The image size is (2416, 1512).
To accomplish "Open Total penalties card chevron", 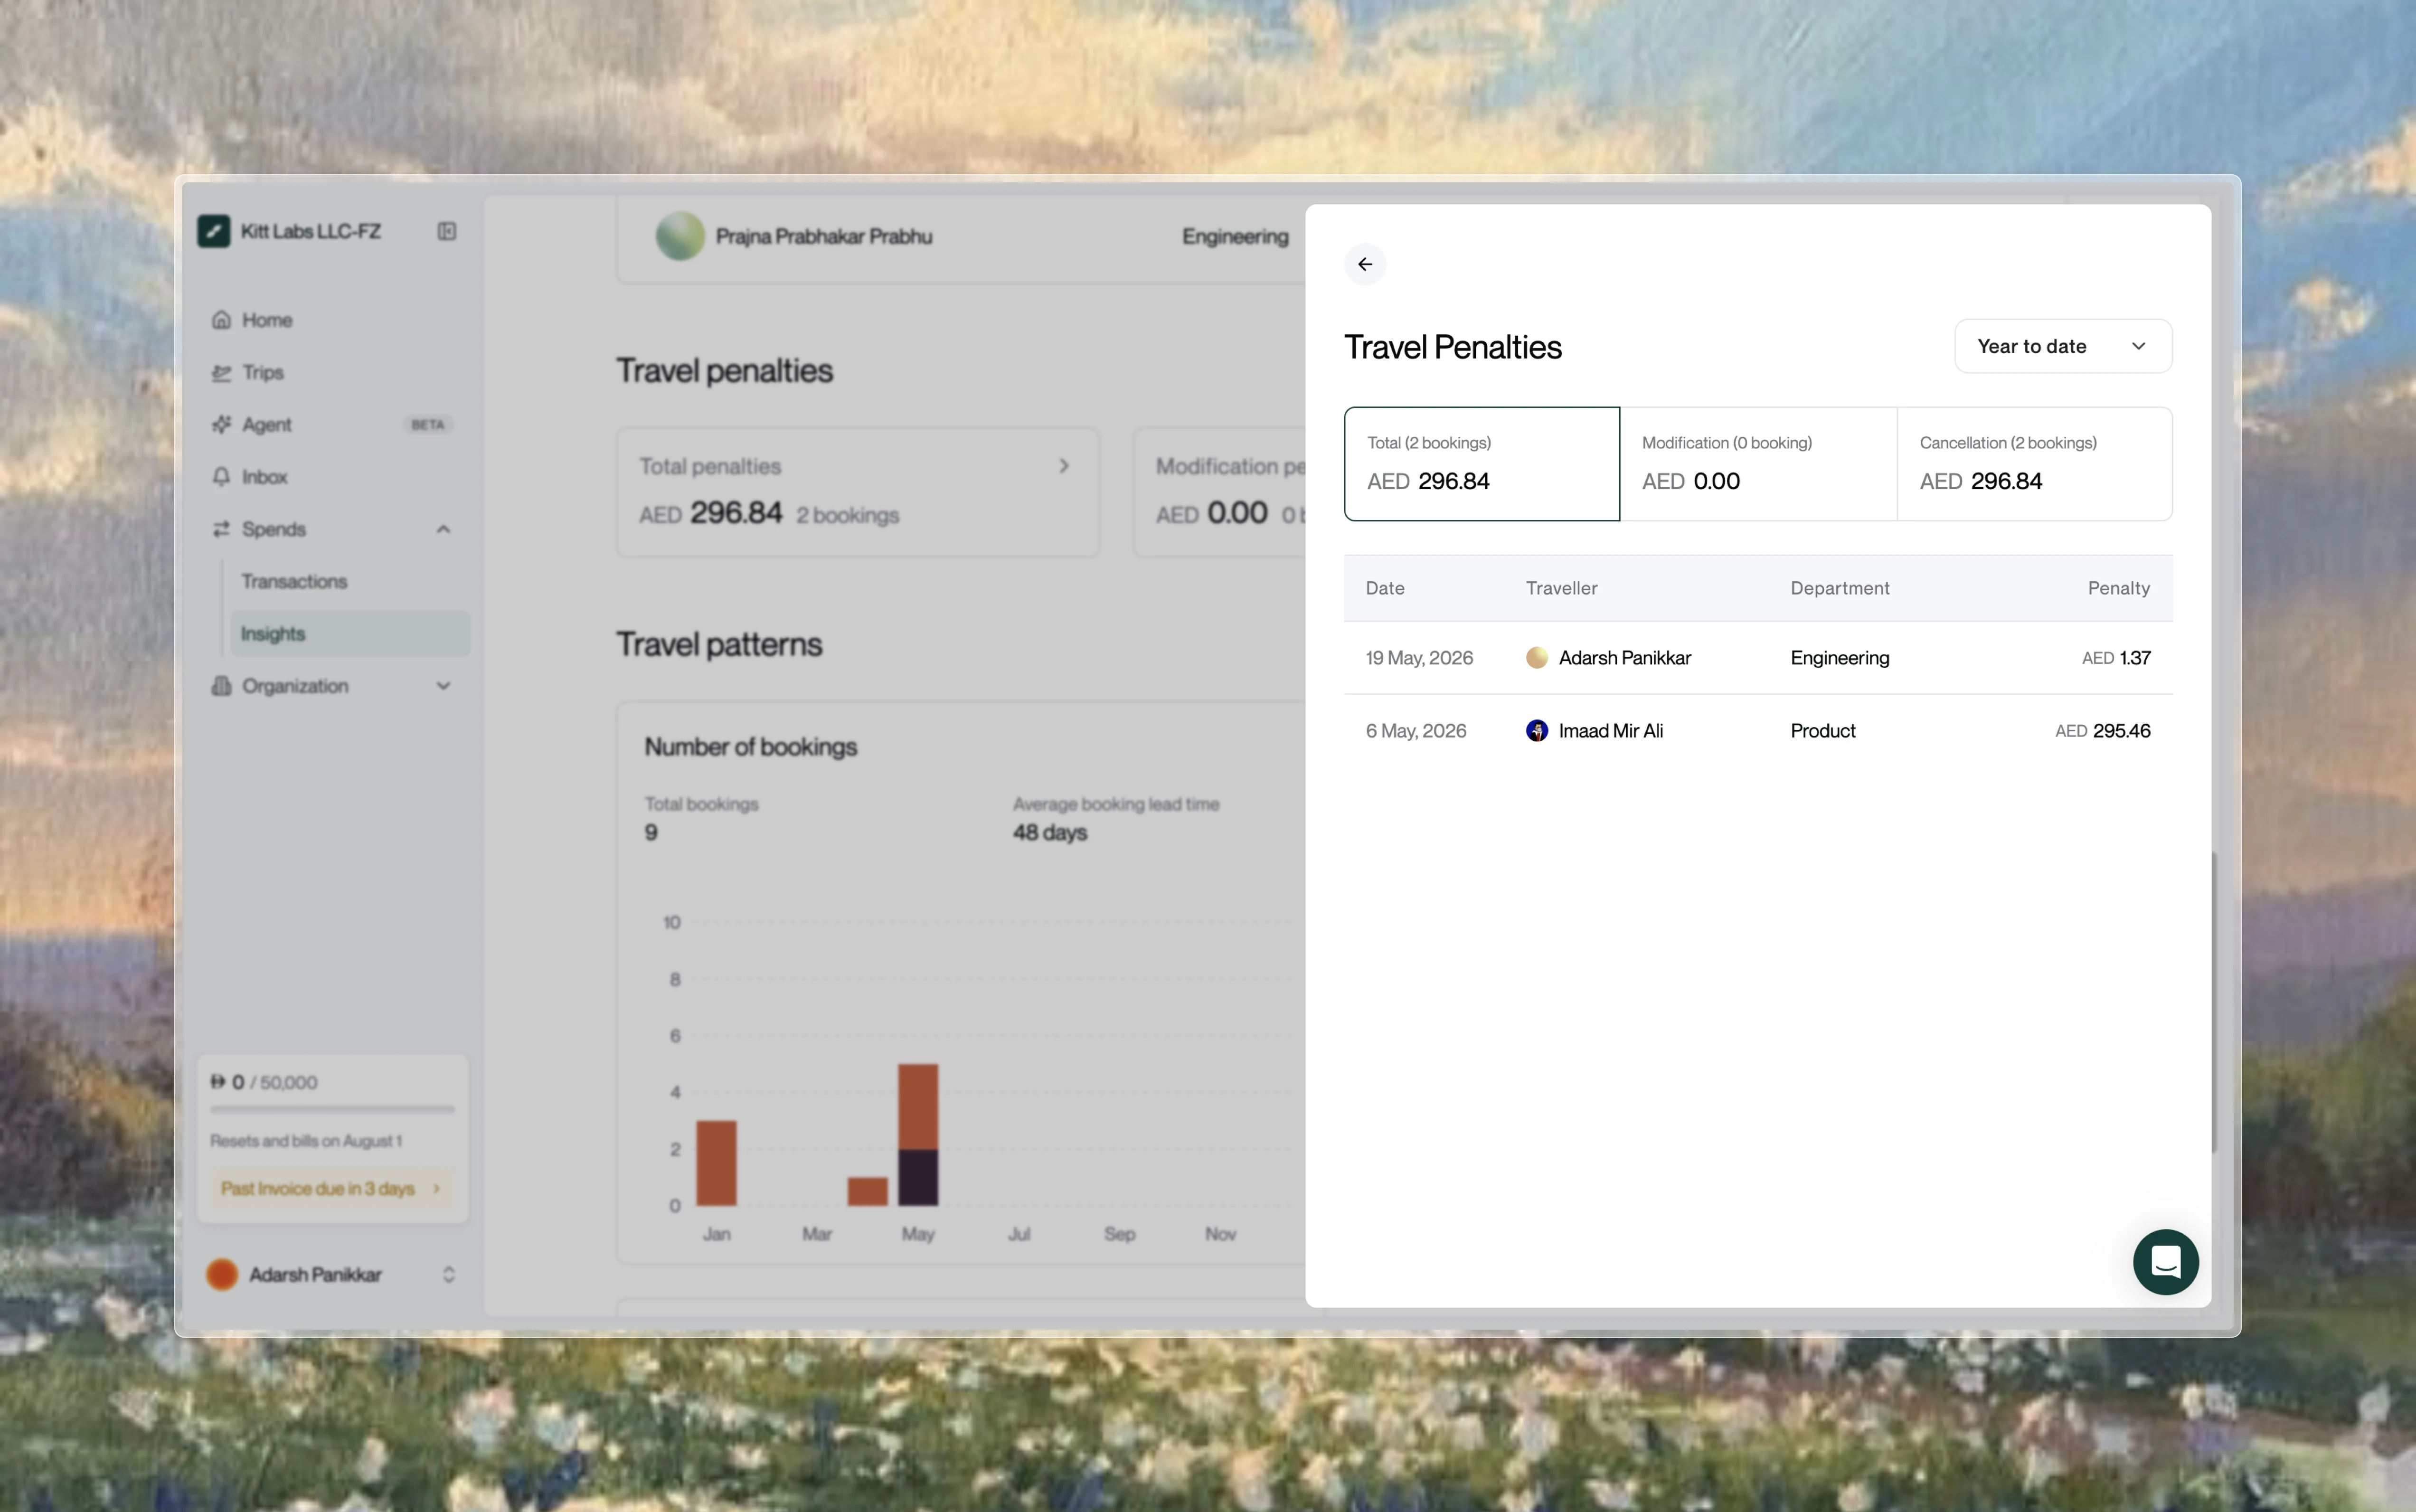I will 1064,466.
